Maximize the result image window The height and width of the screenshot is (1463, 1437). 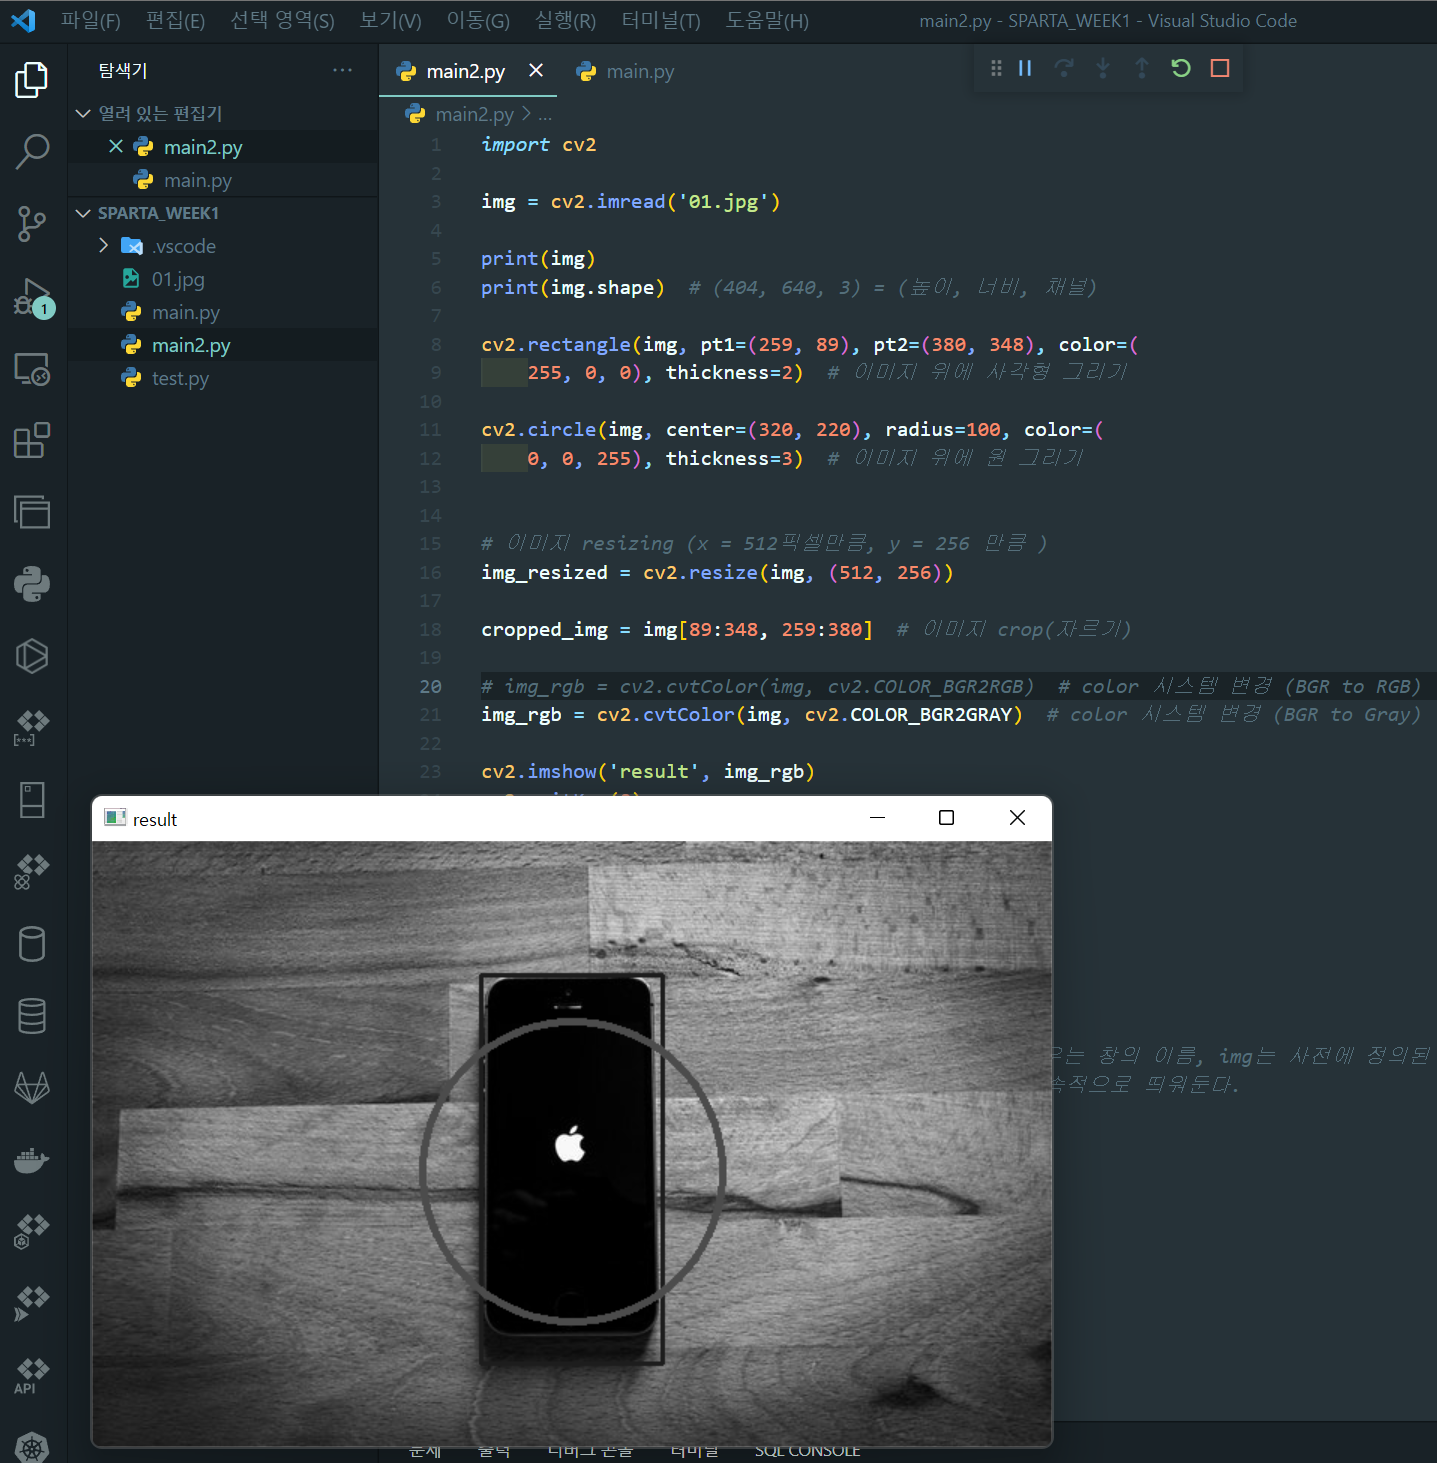tap(947, 818)
